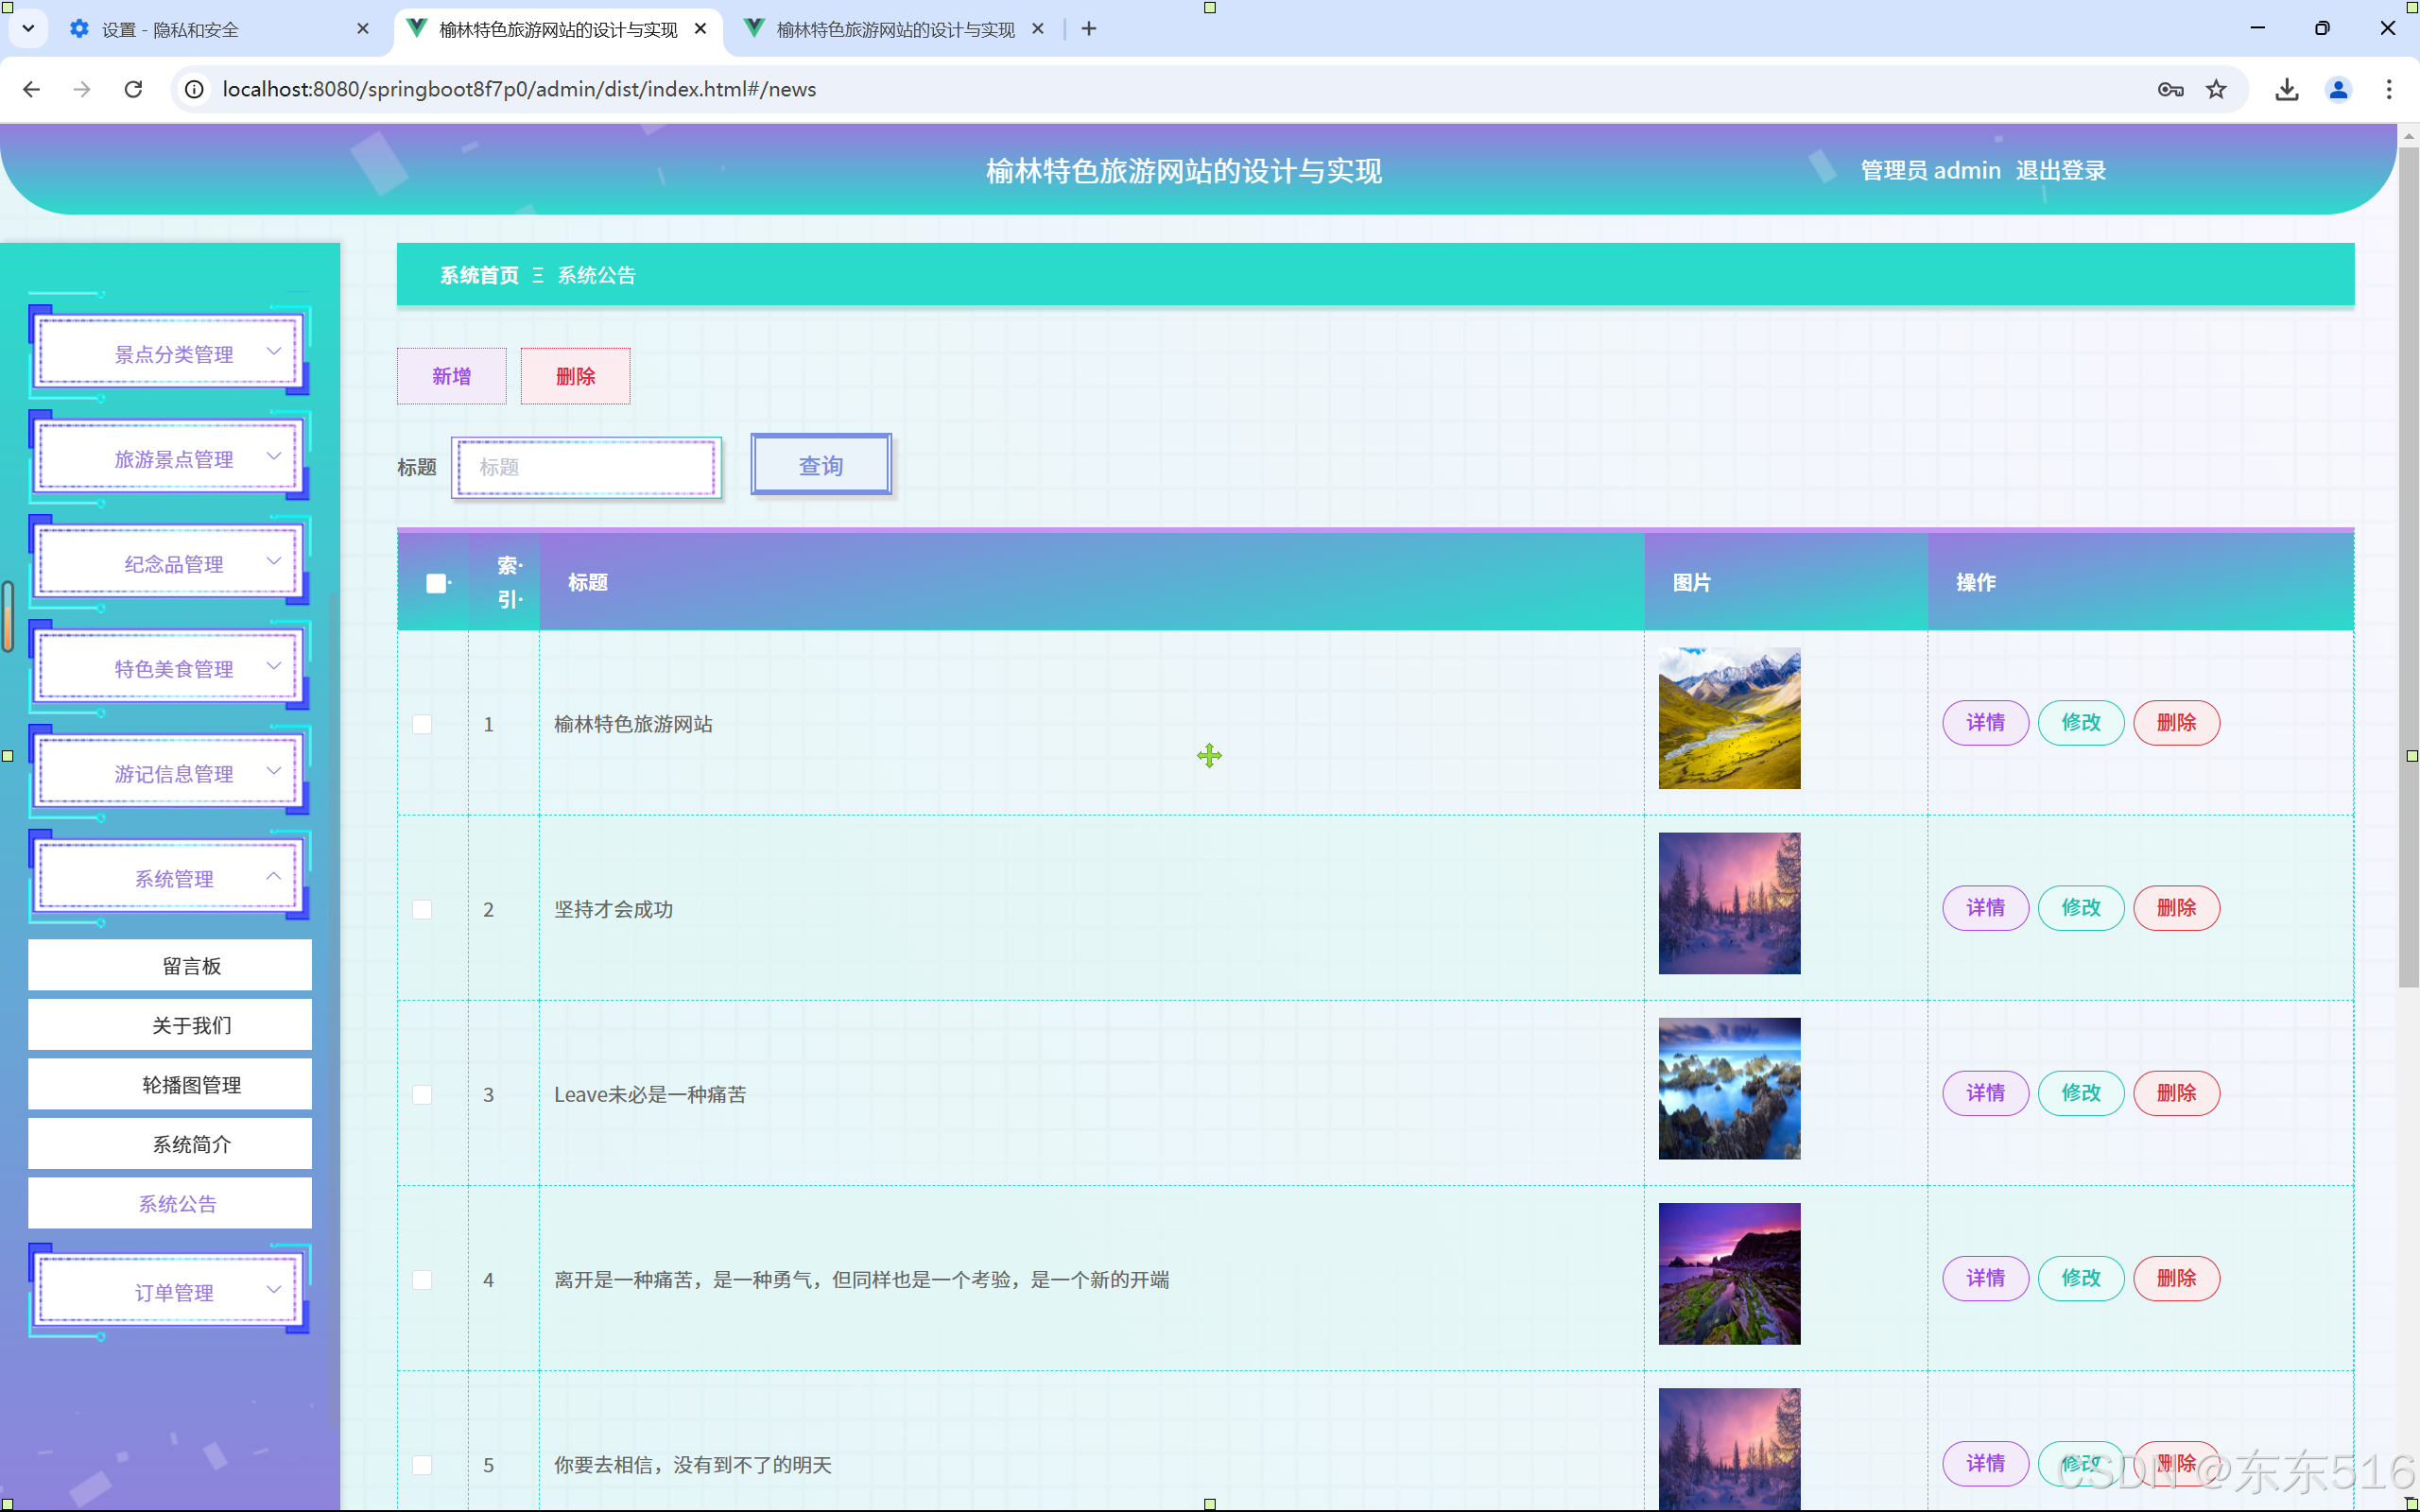Open the Chrome profile avatar icon
The width and height of the screenshot is (2420, 1512).
coord(2337,89)
